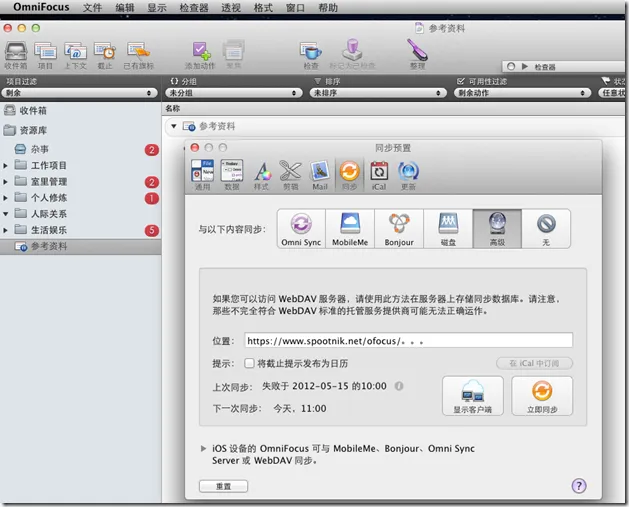Open the iCal preferences pane
The width and height of the screenshot is (629, 507).
click(x=379, y=175)
